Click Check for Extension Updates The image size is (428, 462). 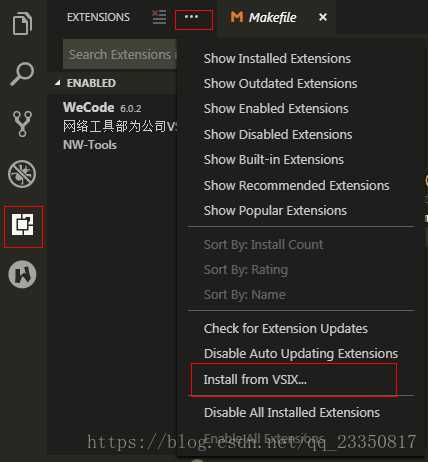pos(286,329)
